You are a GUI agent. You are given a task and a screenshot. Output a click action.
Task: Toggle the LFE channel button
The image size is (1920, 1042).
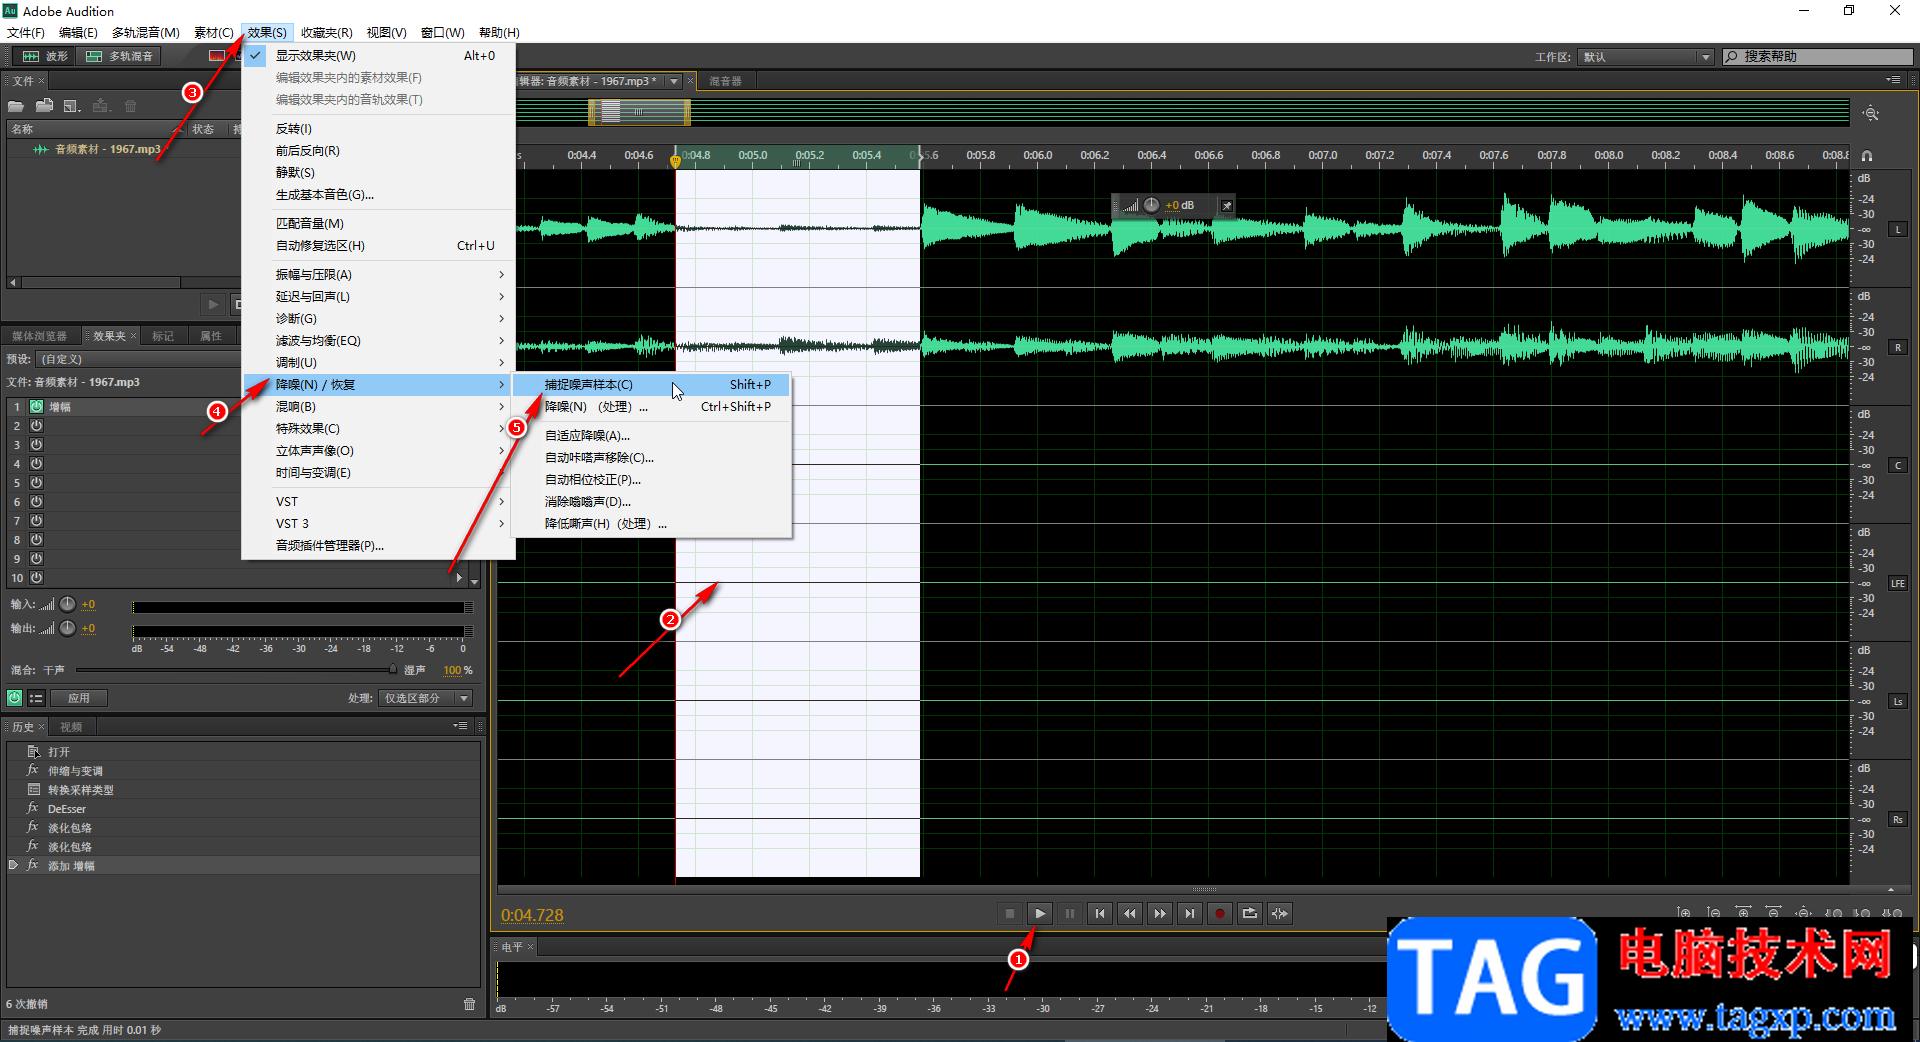pos(1897,584)
